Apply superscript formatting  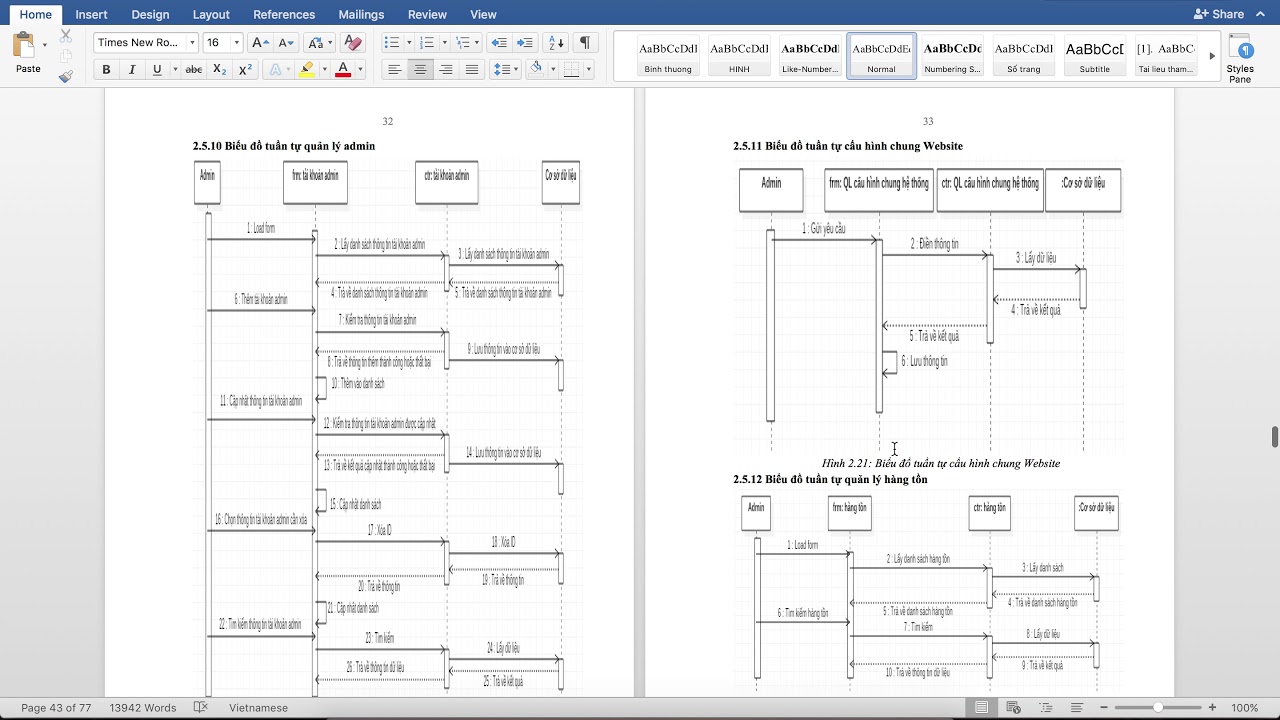(246, 70)
